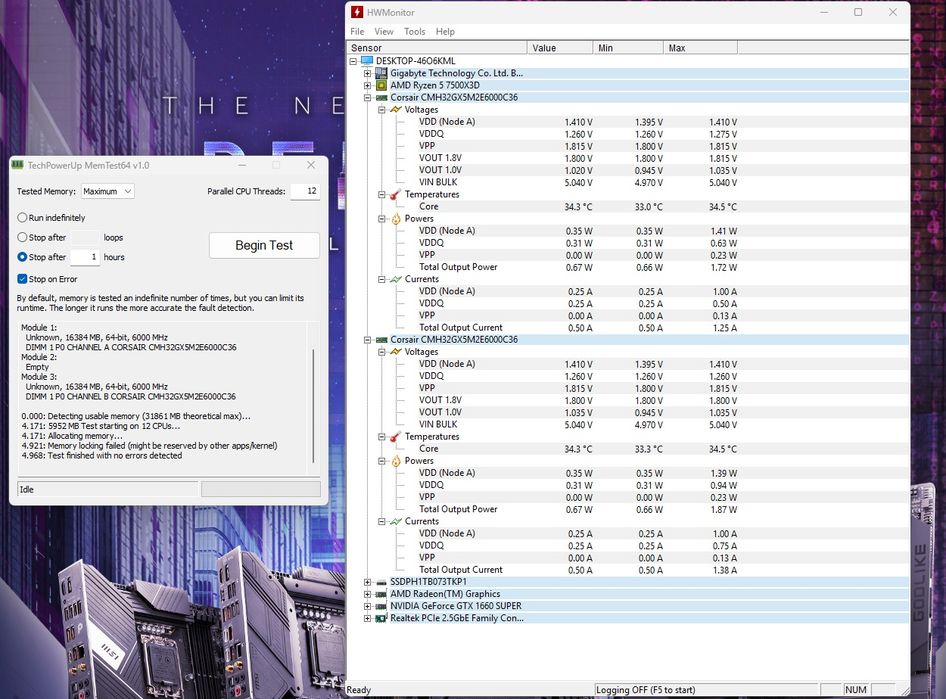The height and width of the screenshot is (699, 946).
Task: Select the Run indefinitely radio button
Action: pos(22,218)
